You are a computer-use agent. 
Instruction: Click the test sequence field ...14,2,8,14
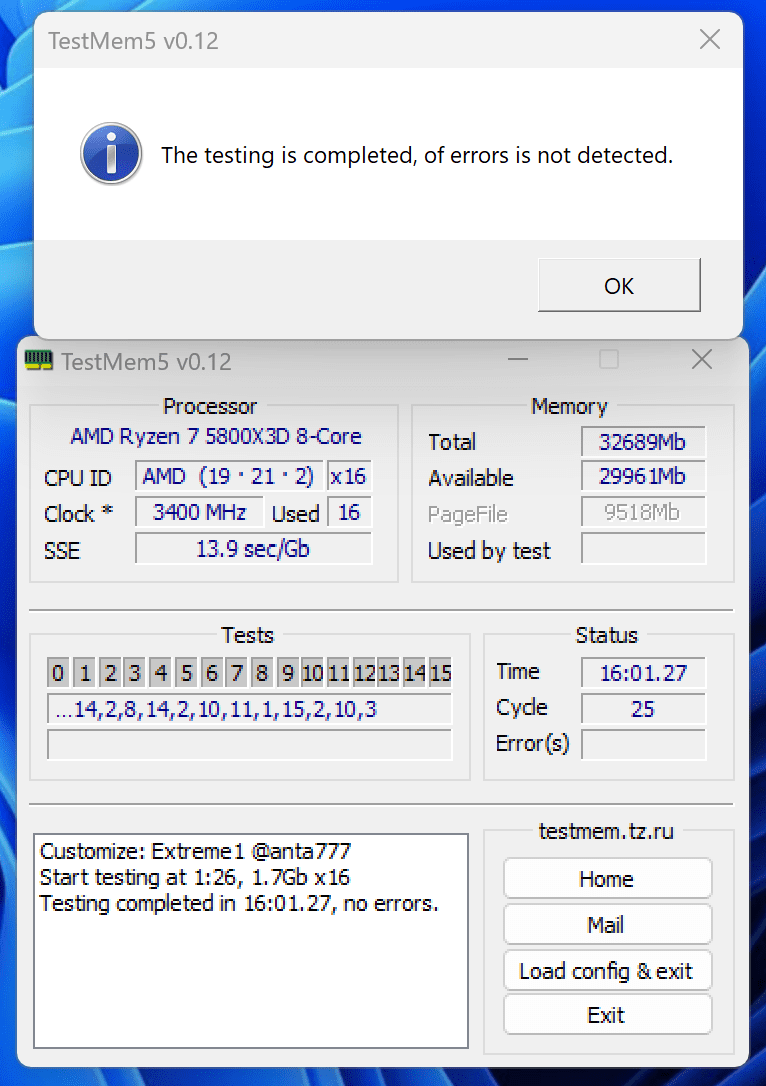tap(249, 709)
